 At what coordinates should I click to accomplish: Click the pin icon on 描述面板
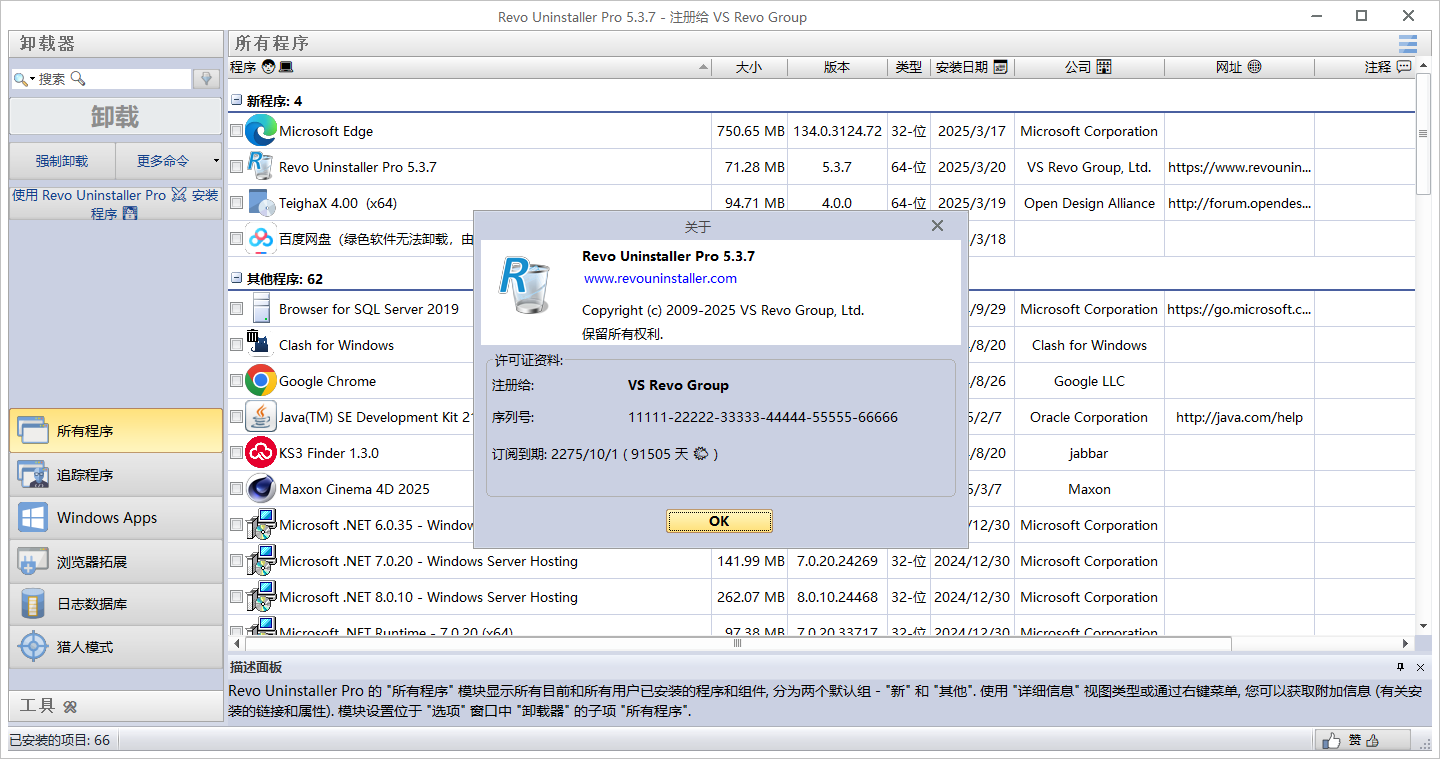click(x=1400, y=667)
